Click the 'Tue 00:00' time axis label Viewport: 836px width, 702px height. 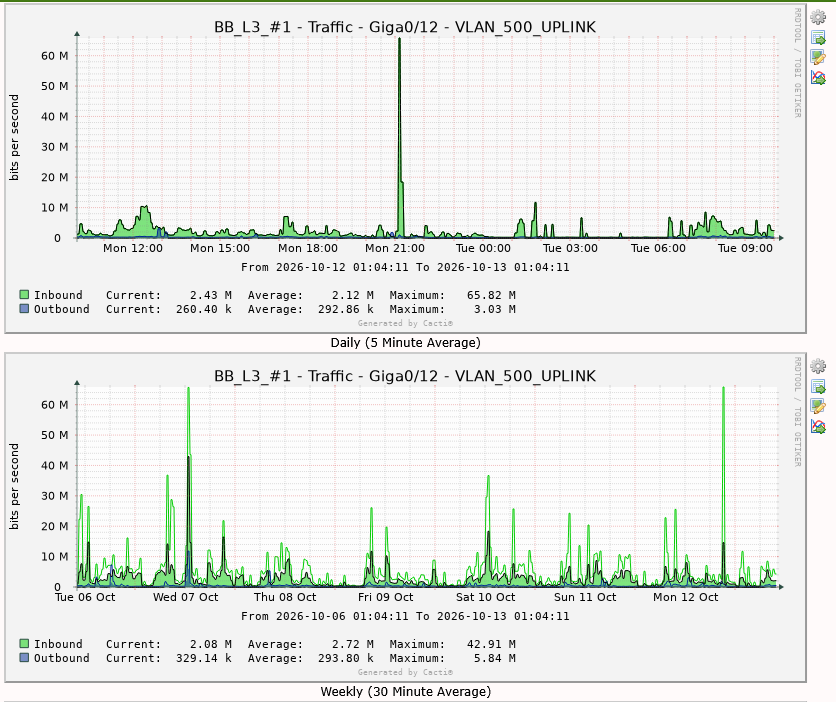point(483,248)
